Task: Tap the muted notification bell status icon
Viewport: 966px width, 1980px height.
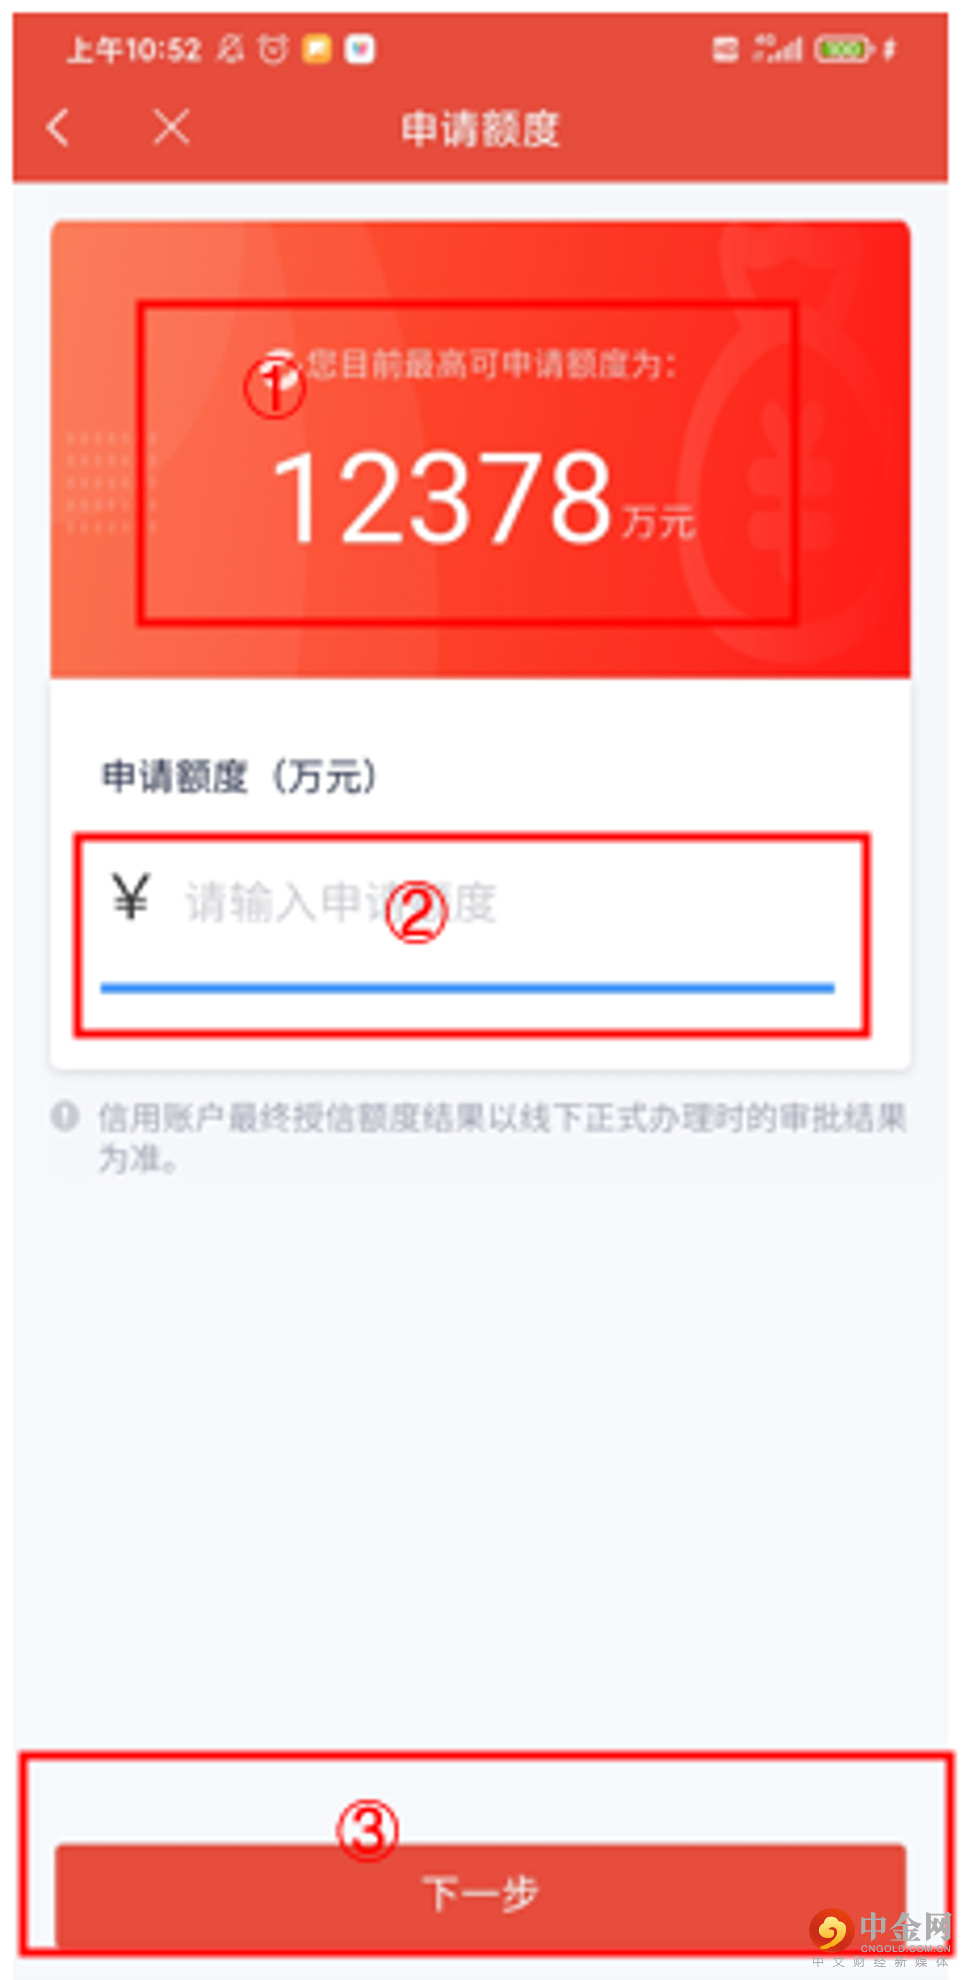Action: coord(230,48)
